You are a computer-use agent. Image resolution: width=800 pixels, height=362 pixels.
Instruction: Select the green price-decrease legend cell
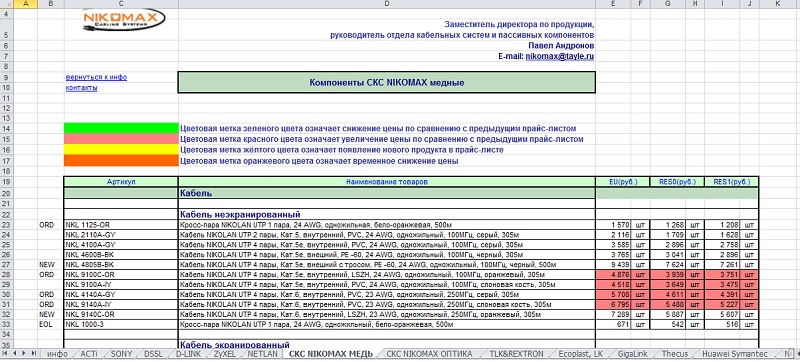[x=121, y=128]
